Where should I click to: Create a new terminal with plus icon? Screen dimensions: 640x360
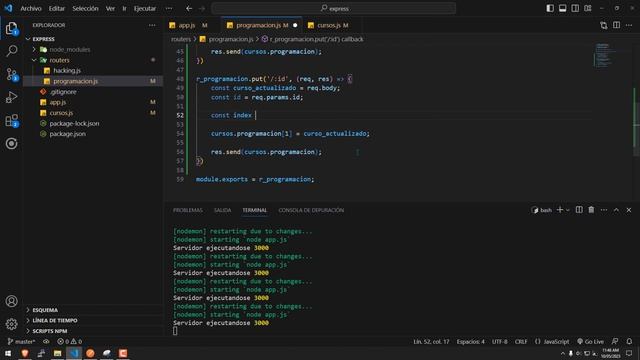pos(560,210)
